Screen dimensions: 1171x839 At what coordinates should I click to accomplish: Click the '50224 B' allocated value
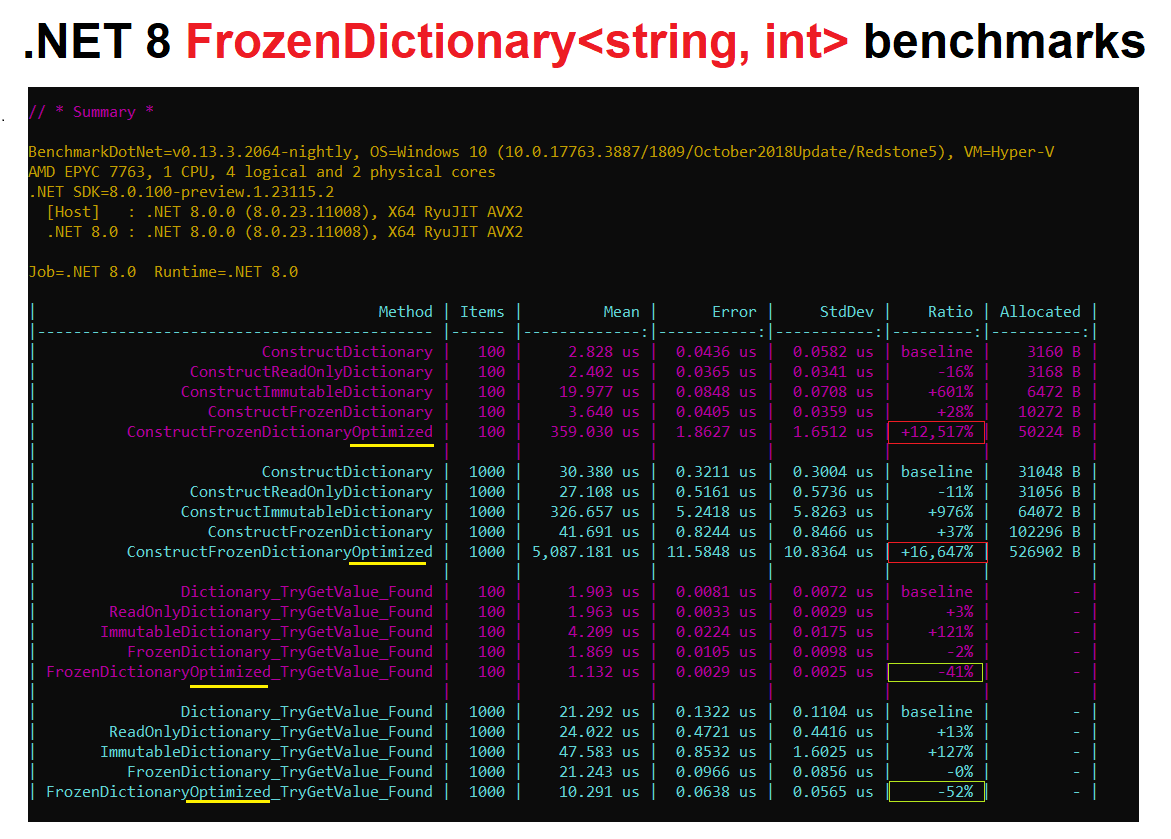point(1049,433)
